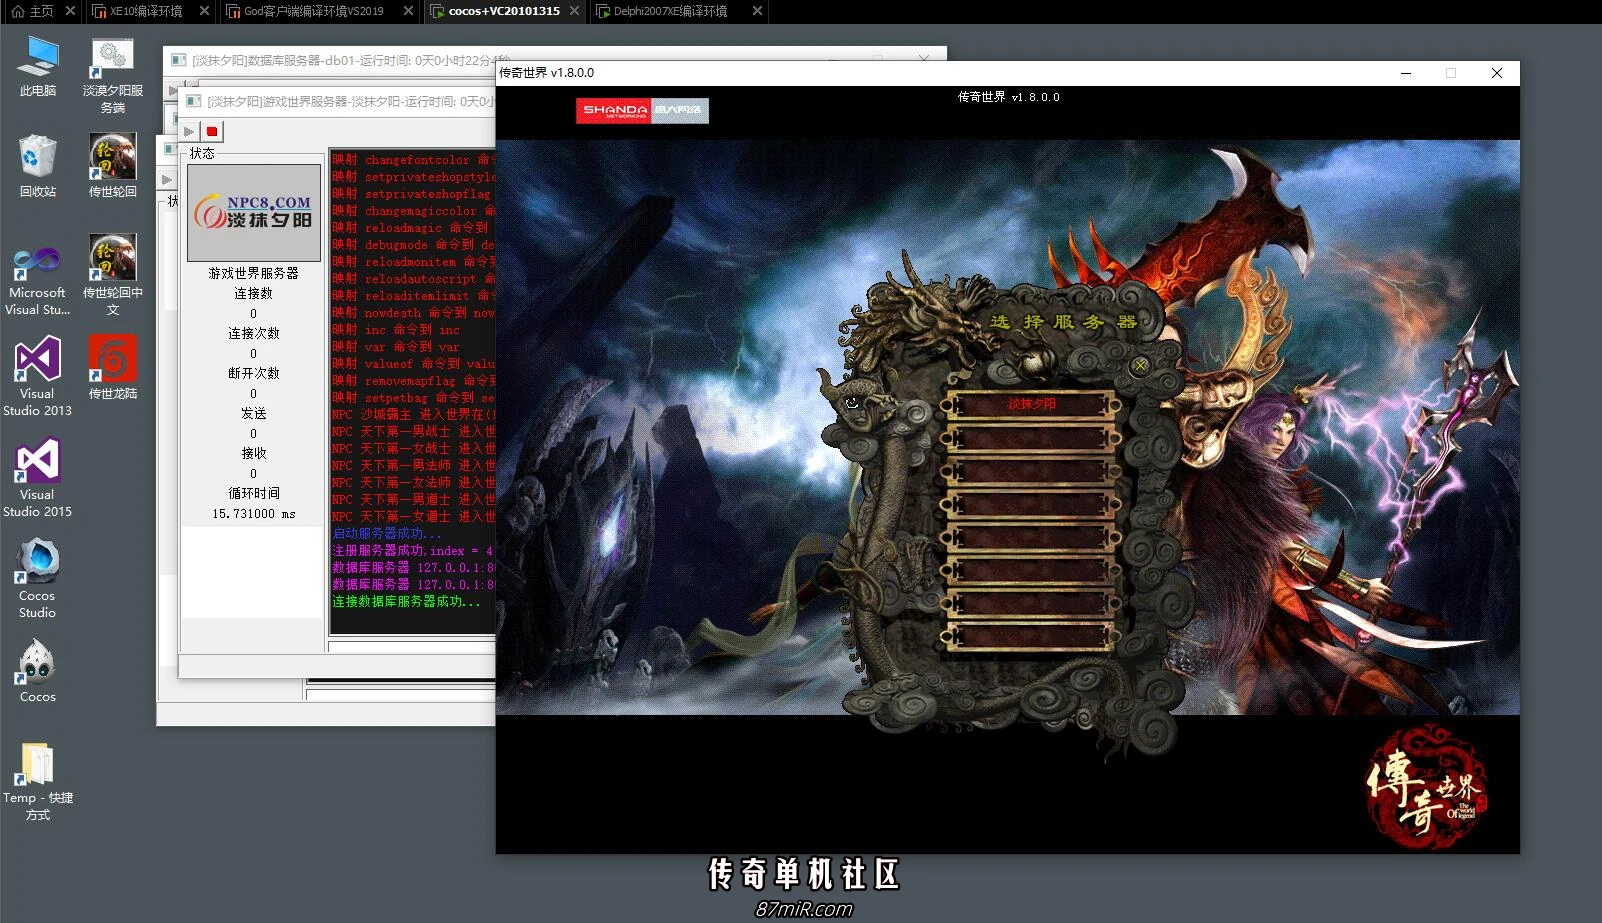Image resolution: width=1602 pixels, height=923 pixels.
Task: Switch to the XE10编译环境 tab
Action: point(145,11)
